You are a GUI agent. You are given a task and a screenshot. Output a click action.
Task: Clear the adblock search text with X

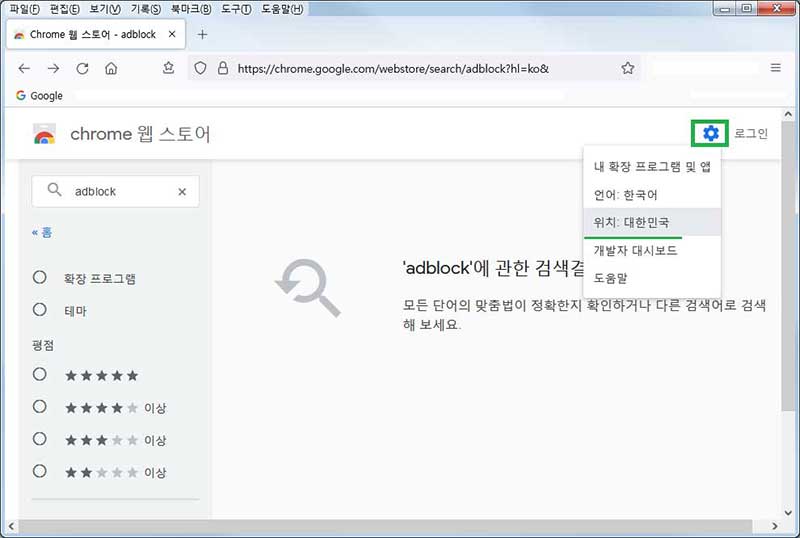[x=182, y=191]
